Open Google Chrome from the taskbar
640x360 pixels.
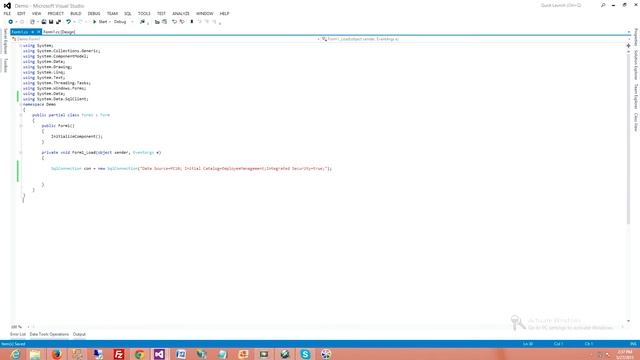[139, 354]
